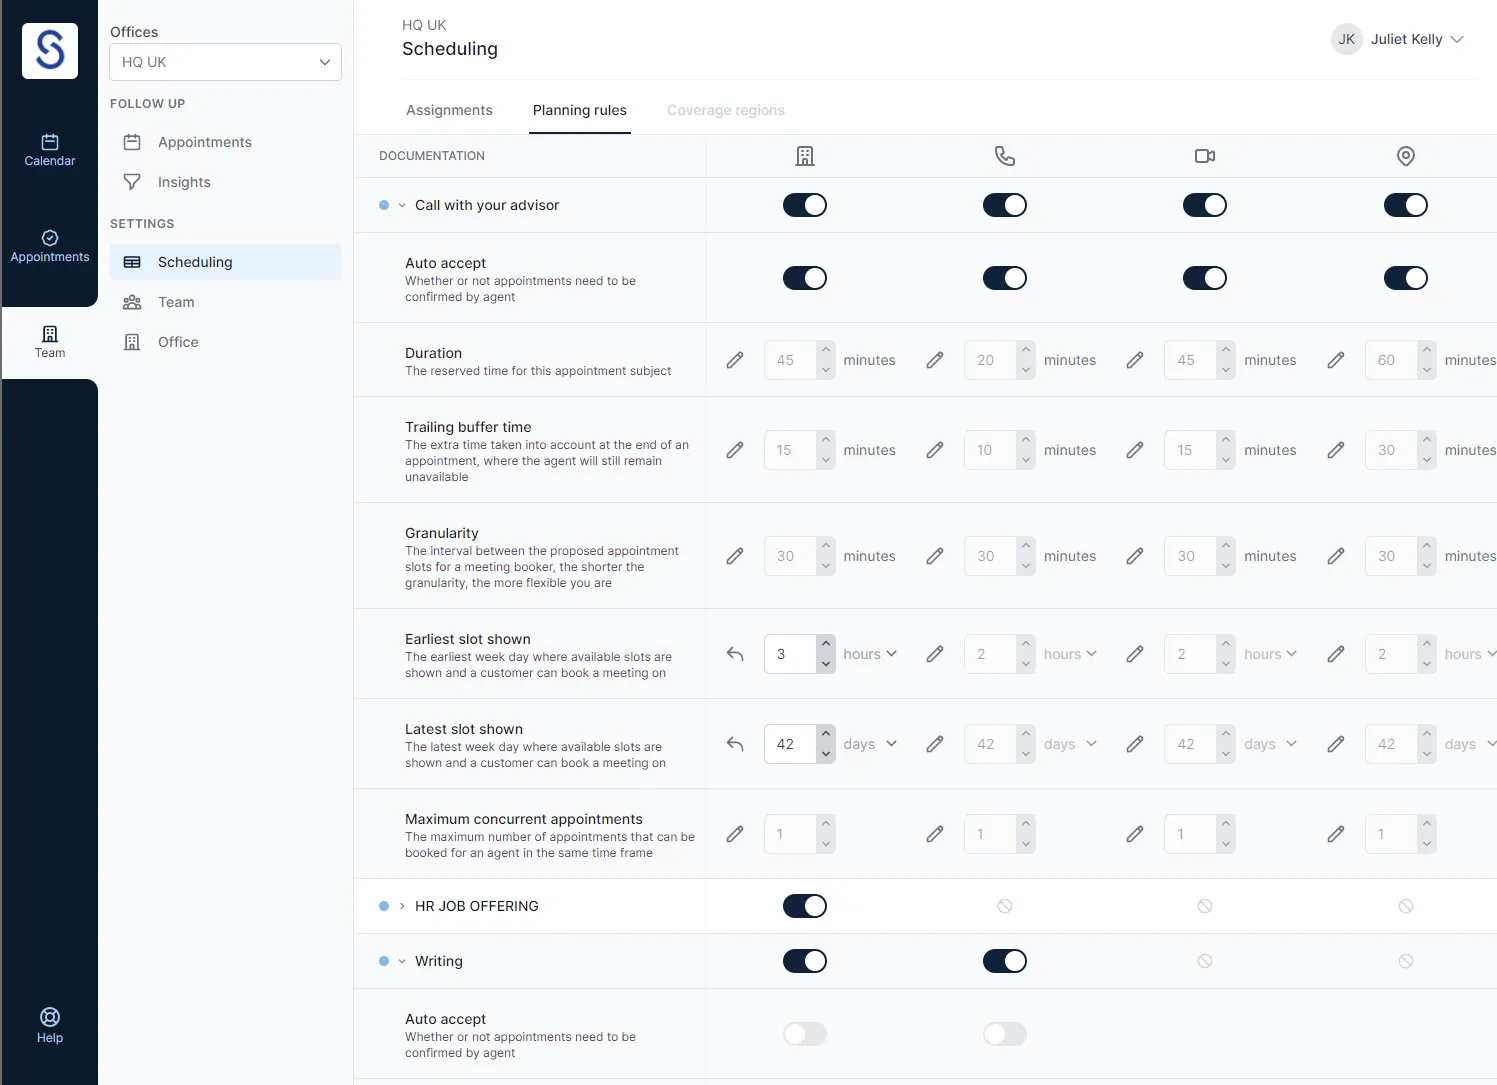Toggle office for HR JOB OFFERING
The width and height of the screenshot is (1497, 1085).
[805, 906]
